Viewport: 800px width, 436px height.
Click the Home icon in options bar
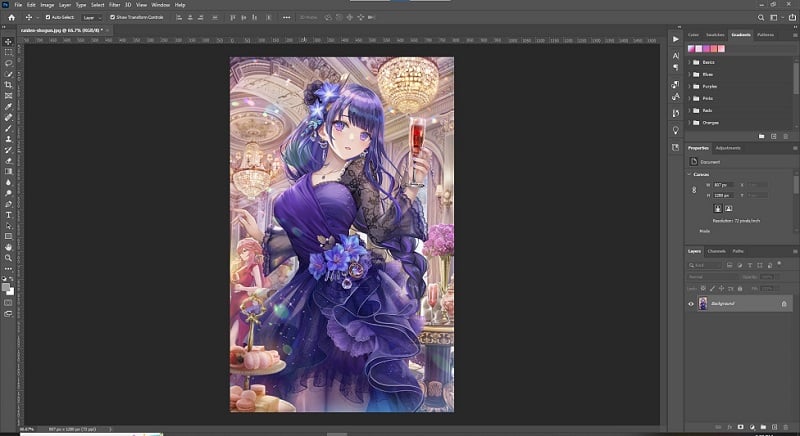click(x=11, y=17)
